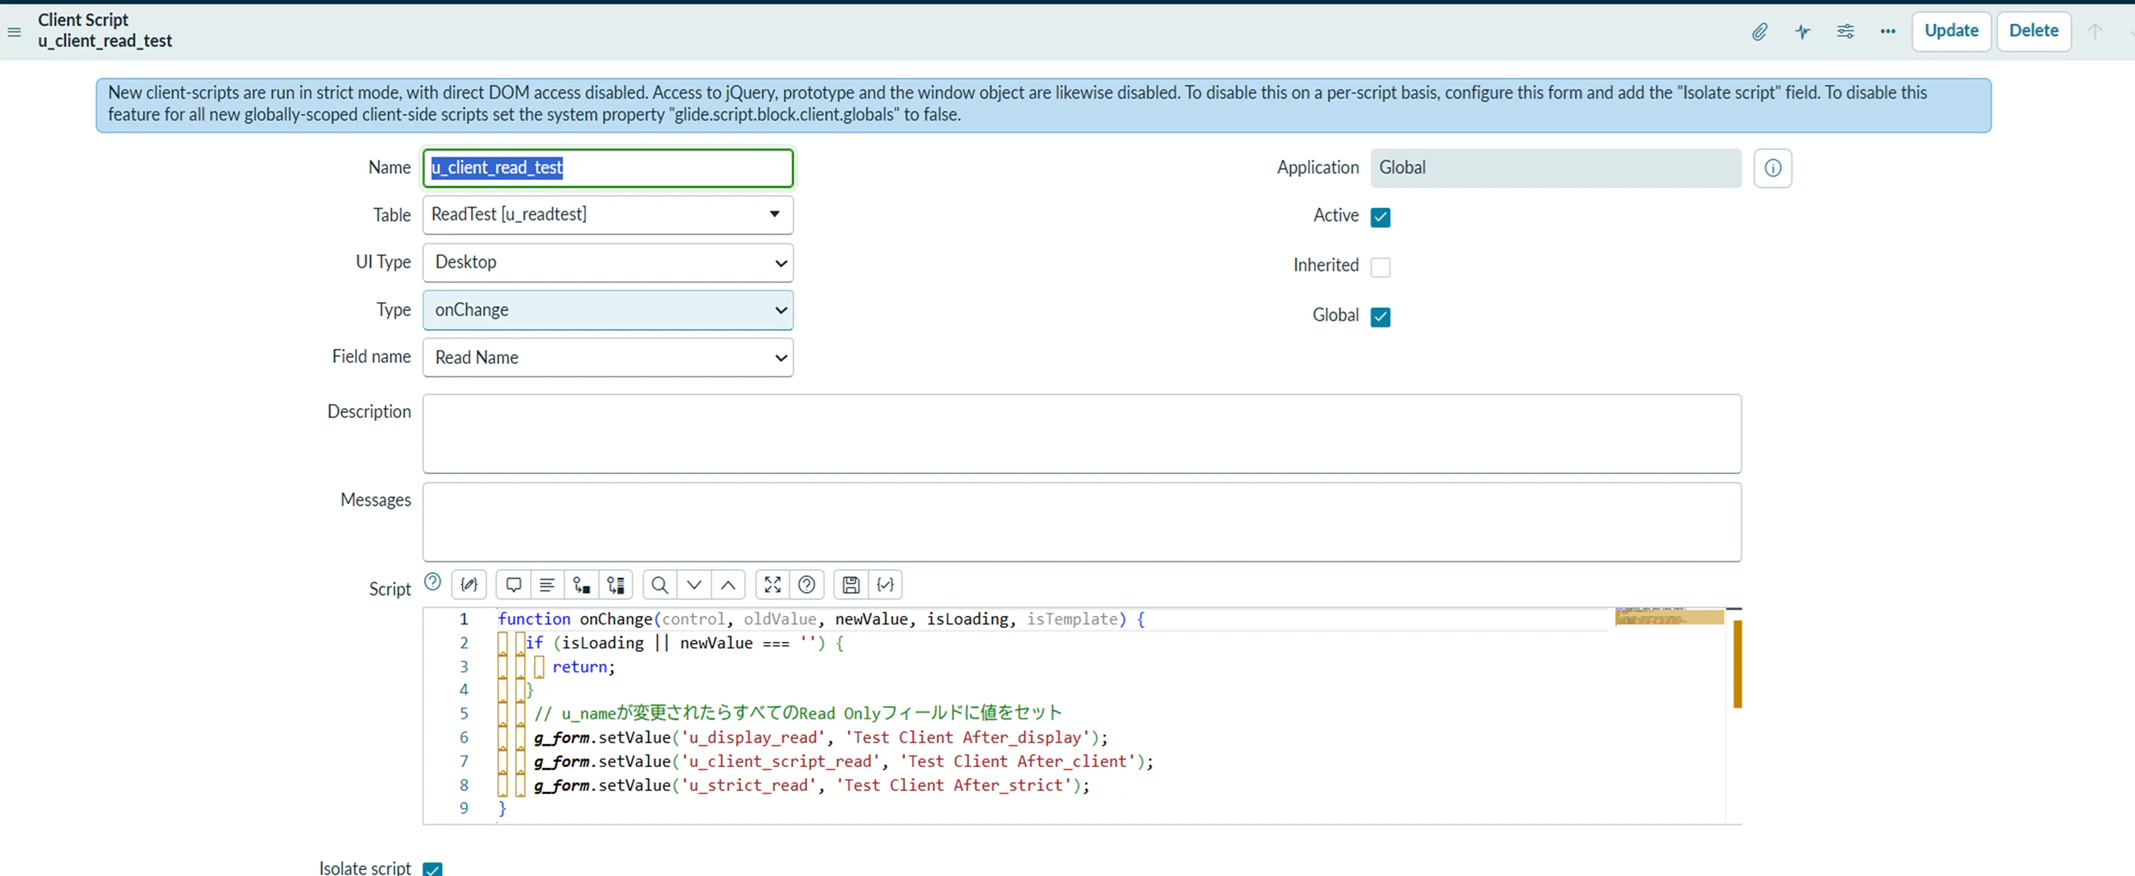2135x876 pixels.
Task: Click the replace all script toolbar icon
Action: click(x=616, y=585)
